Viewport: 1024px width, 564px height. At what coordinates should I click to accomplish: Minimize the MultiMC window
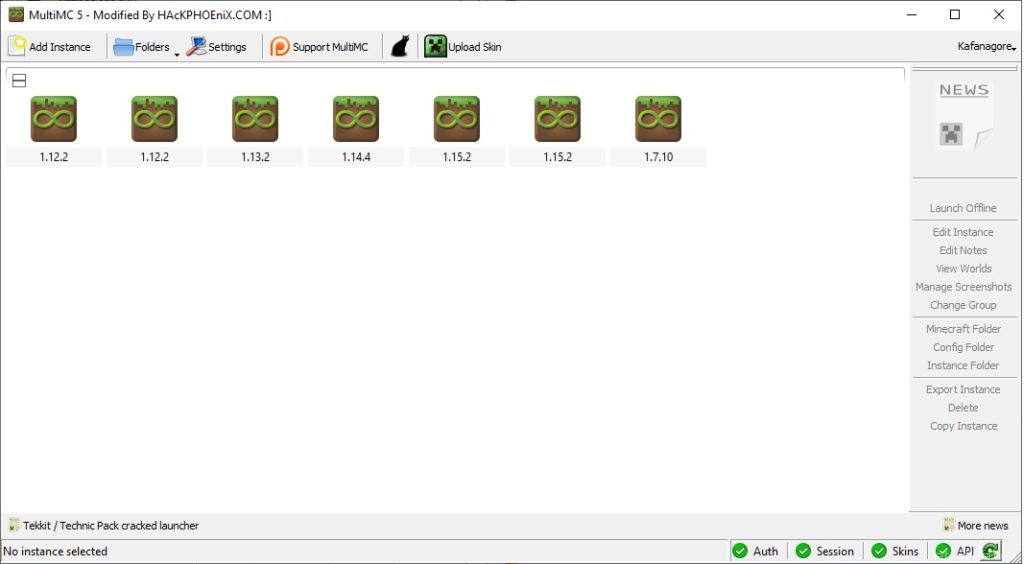pyautogui.click(x=912, y=14)
